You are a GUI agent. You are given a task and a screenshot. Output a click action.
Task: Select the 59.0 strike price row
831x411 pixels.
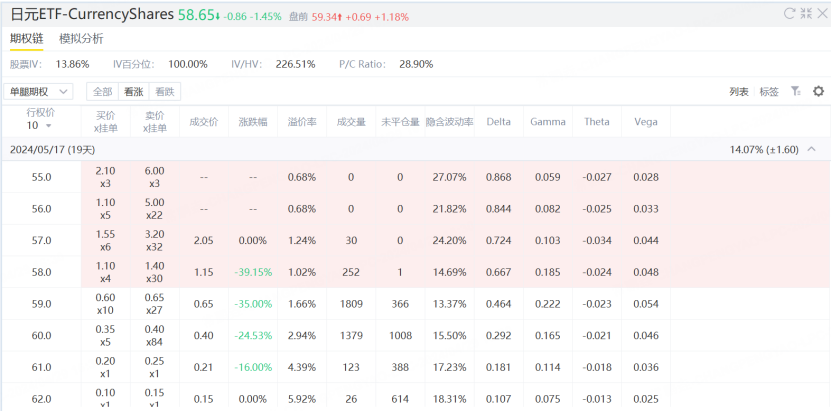[x=416, y=304]
